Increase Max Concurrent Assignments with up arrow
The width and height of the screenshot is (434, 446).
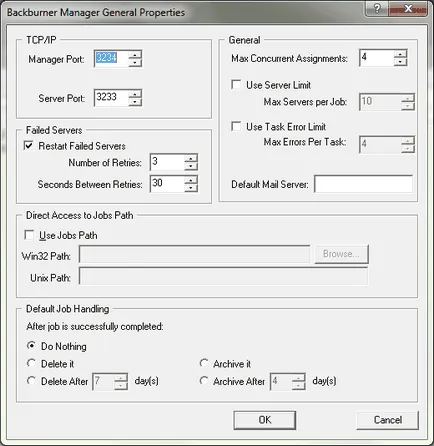[400, 54]
